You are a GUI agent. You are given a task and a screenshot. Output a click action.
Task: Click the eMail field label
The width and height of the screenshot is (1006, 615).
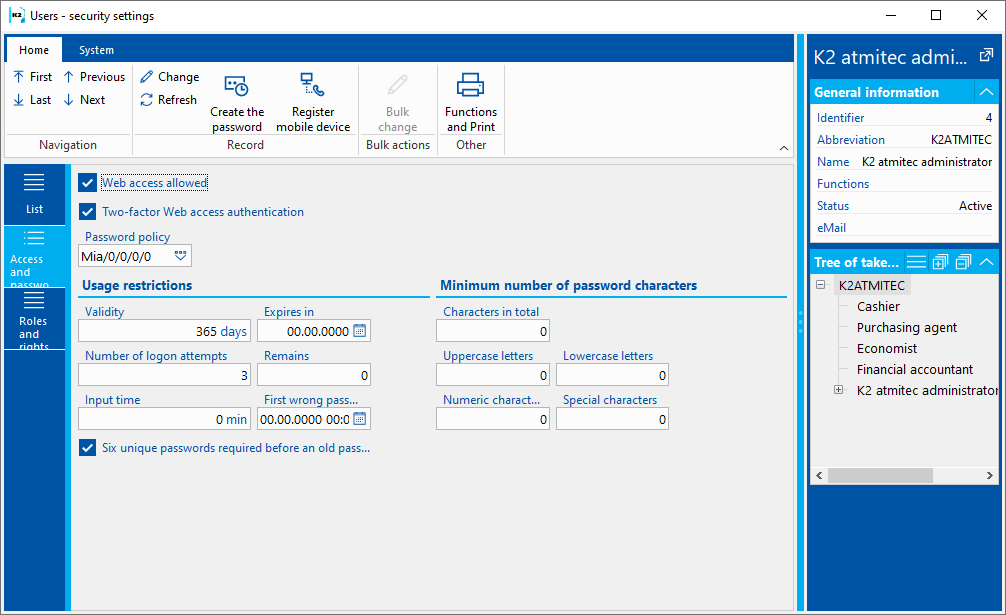[x=831, y=228]
